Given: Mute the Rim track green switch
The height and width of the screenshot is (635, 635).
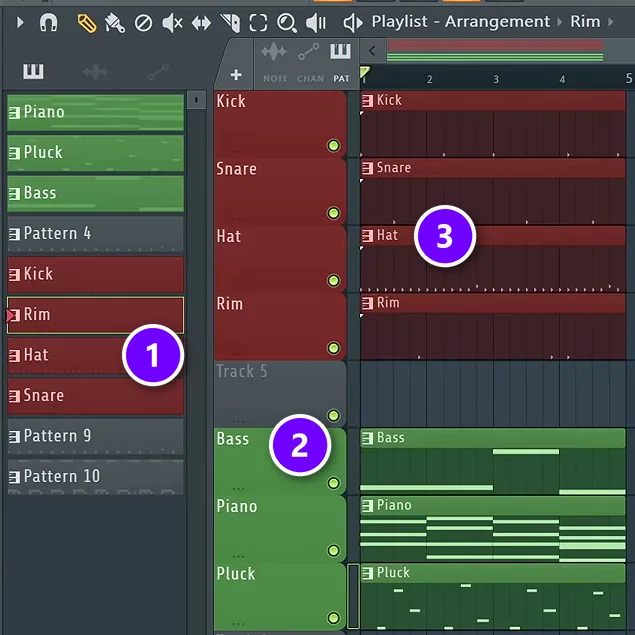Looking at the screenshot, I should coord(333,348).
